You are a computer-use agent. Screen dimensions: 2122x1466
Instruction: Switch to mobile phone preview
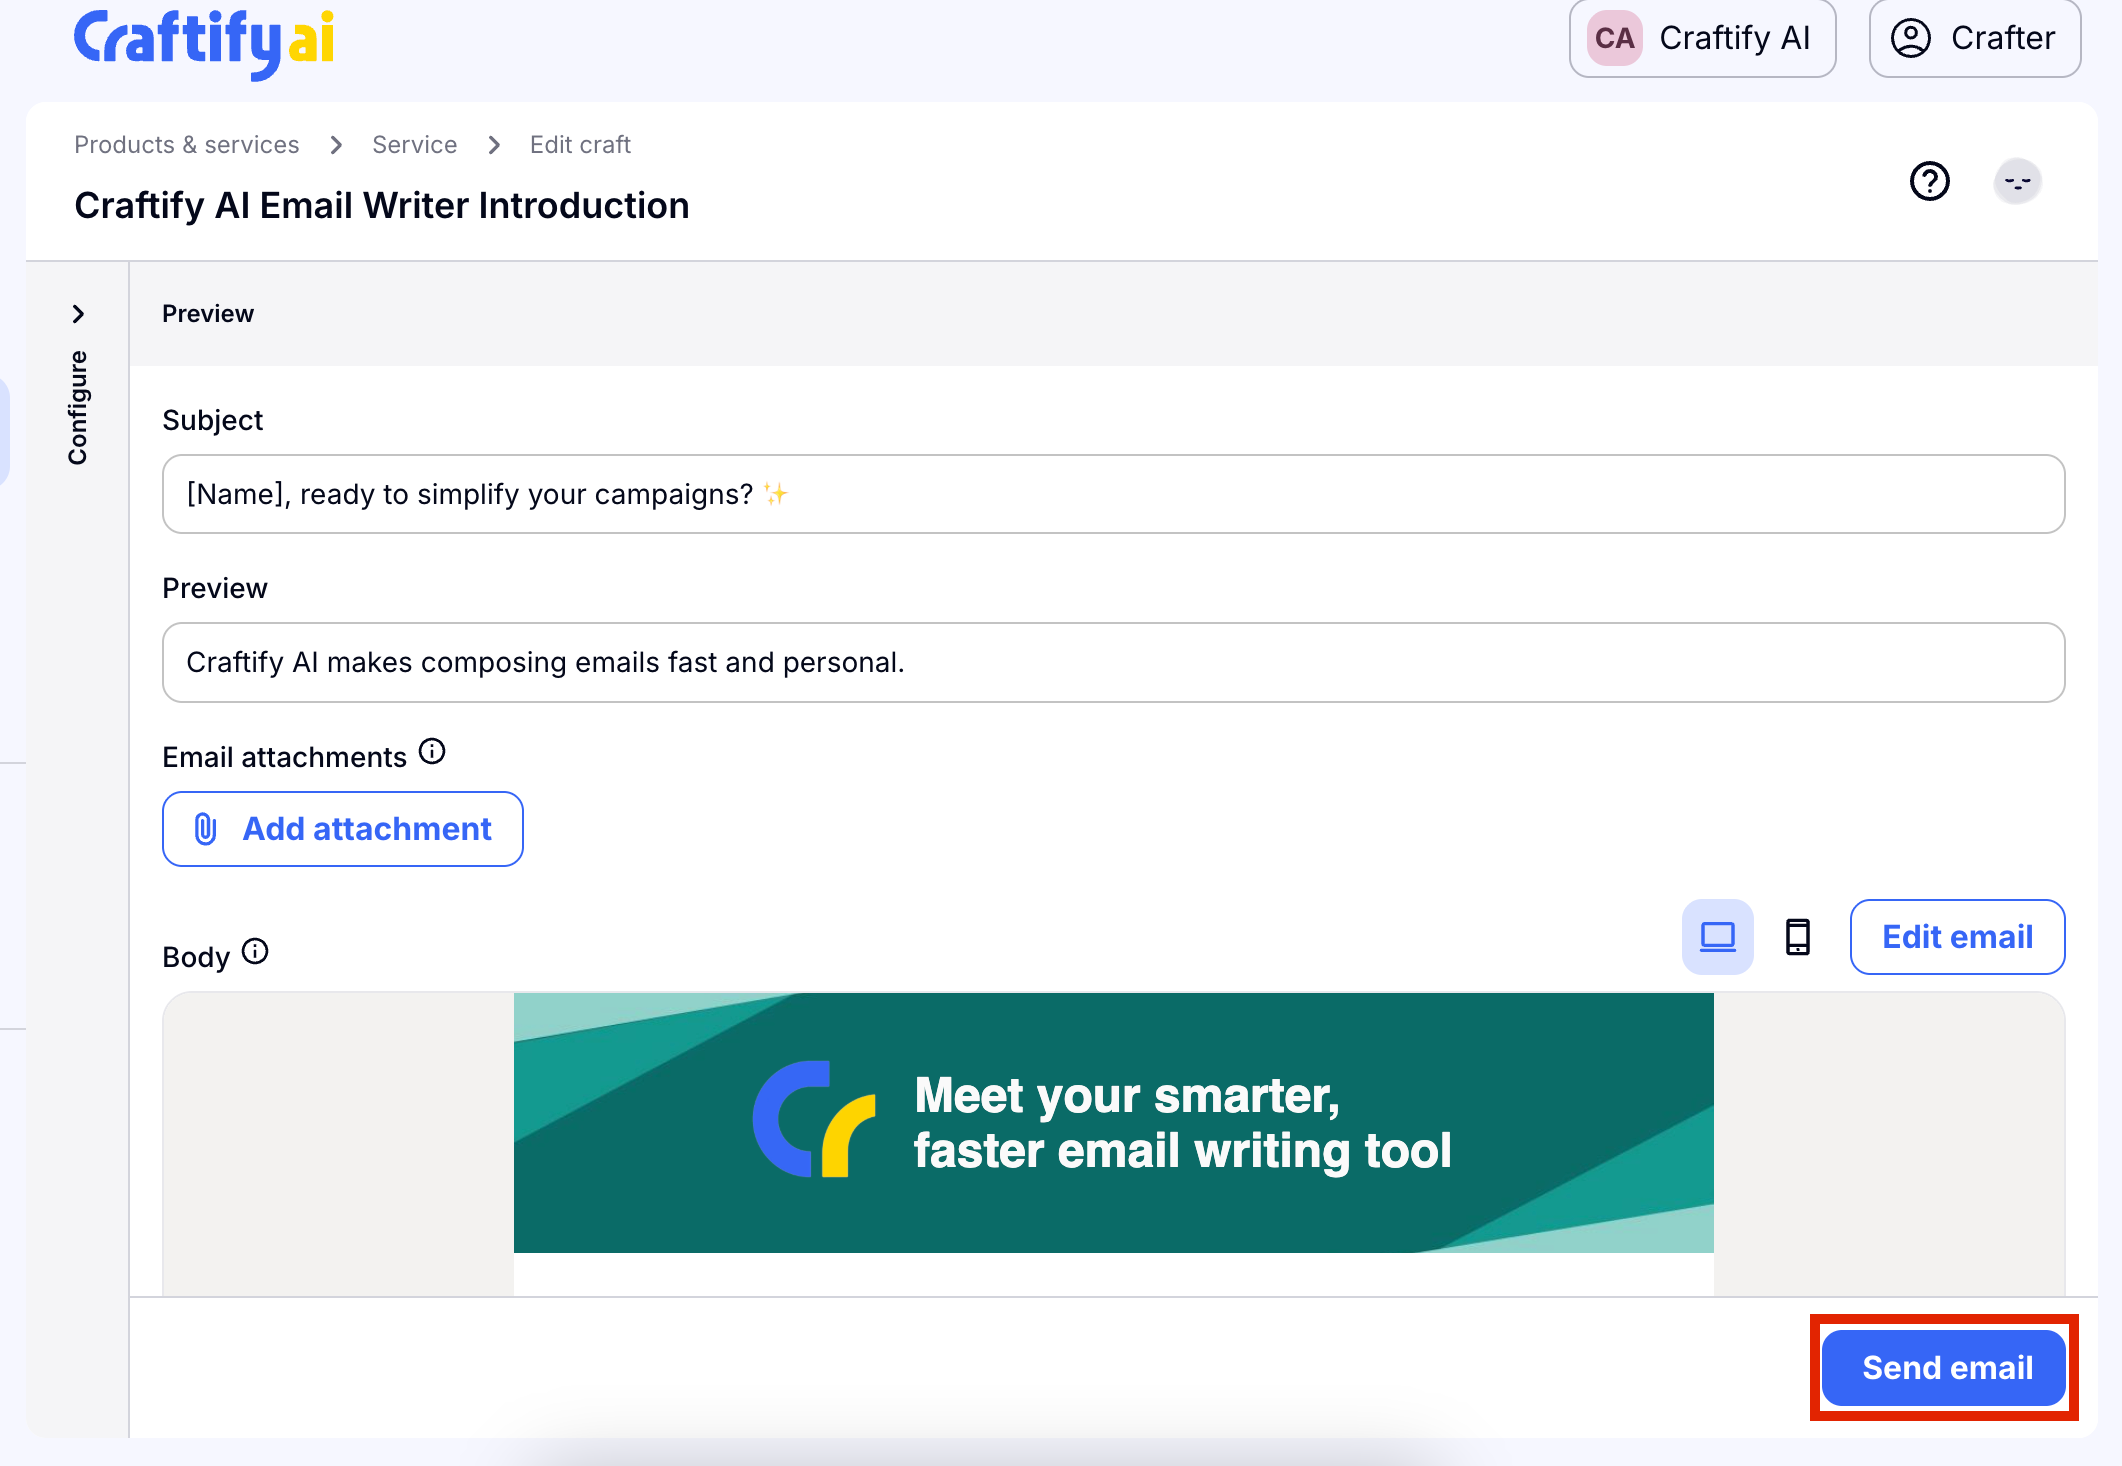1797,937
